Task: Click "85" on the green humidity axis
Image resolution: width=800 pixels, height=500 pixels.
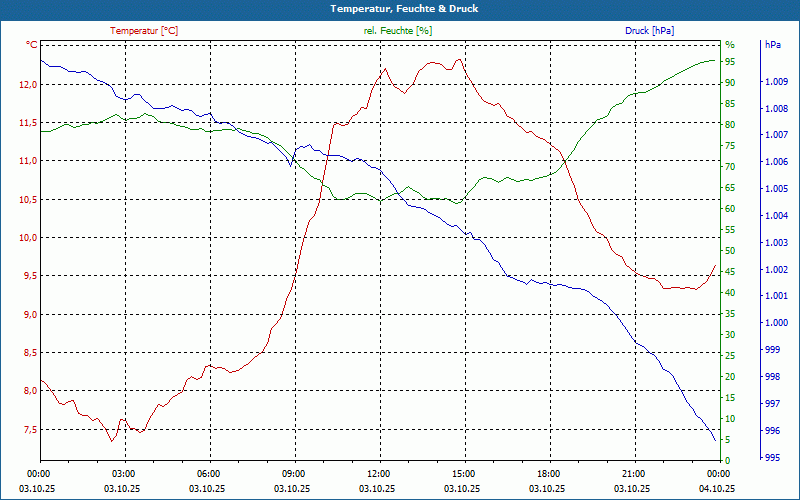Action: coord(730,104)
